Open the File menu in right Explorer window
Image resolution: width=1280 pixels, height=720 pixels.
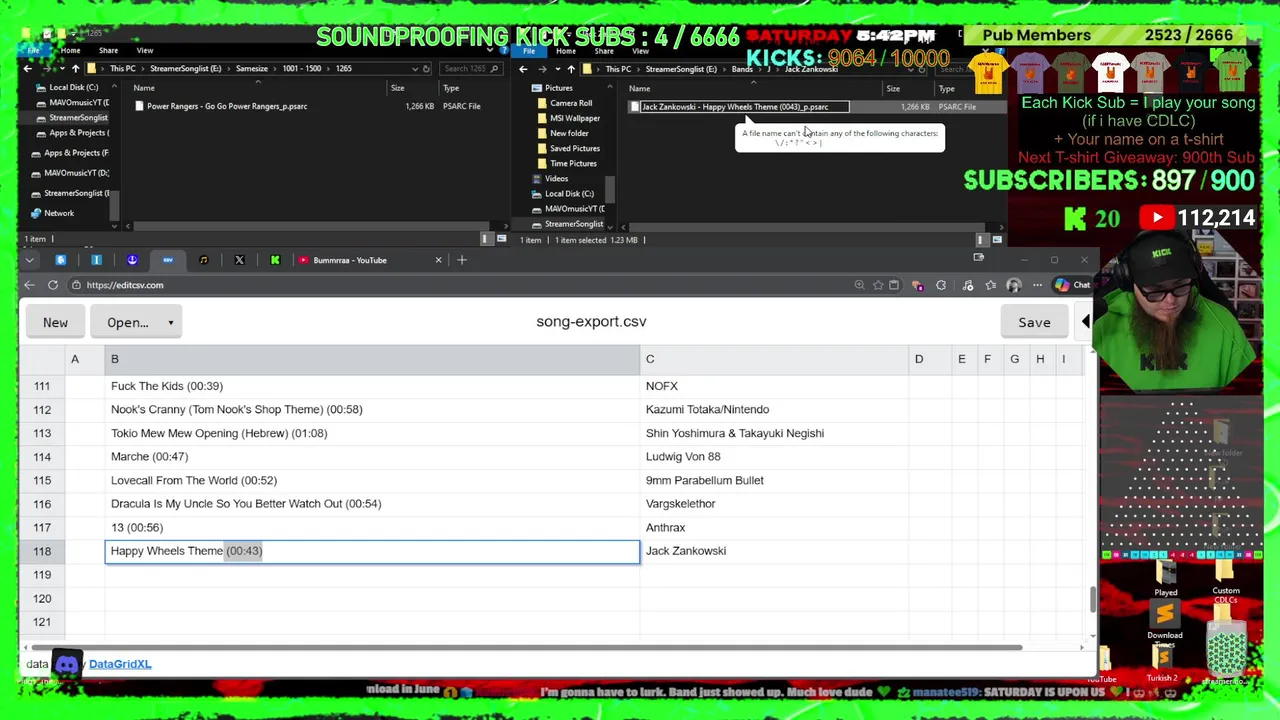529,50
